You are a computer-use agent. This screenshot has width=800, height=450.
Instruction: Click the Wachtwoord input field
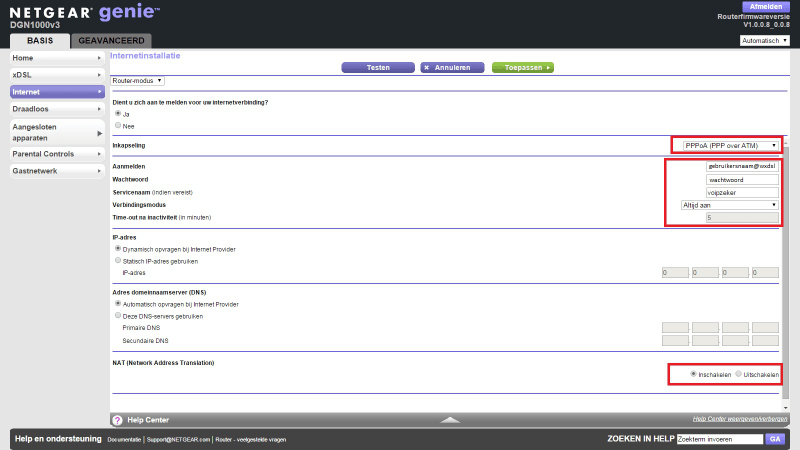pos(742,180)
